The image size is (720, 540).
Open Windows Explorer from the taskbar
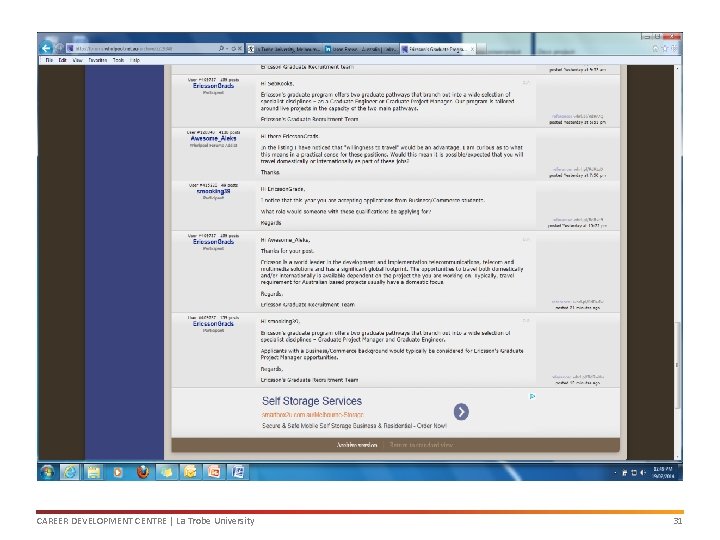(94, 472)
